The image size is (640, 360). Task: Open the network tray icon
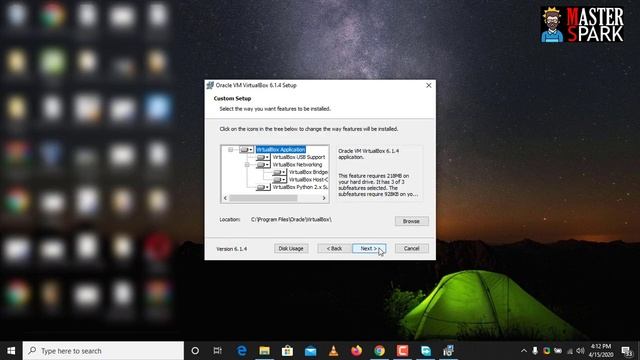coord(569,351)
